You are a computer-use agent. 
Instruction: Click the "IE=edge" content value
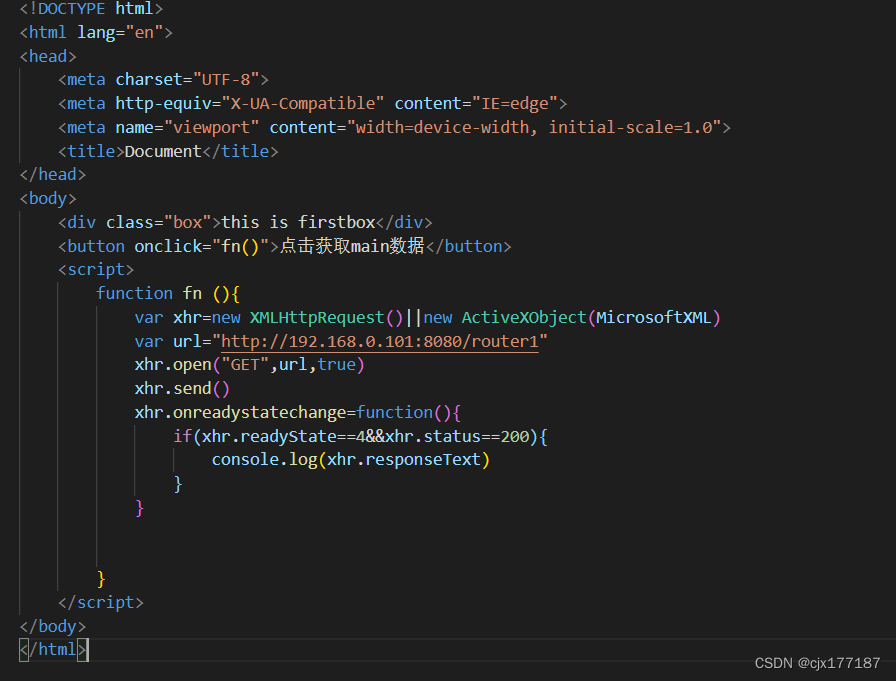point(514,103)
